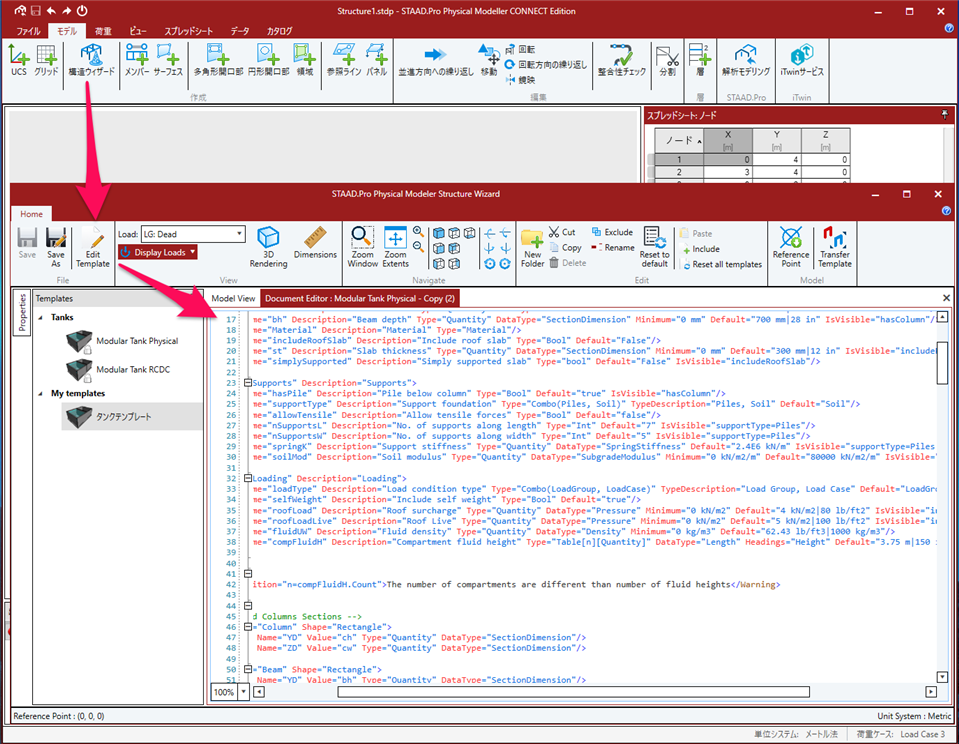Open the vertical Properties side tab
This screenshot has height=744, width=959.
(x=23, y=312)
